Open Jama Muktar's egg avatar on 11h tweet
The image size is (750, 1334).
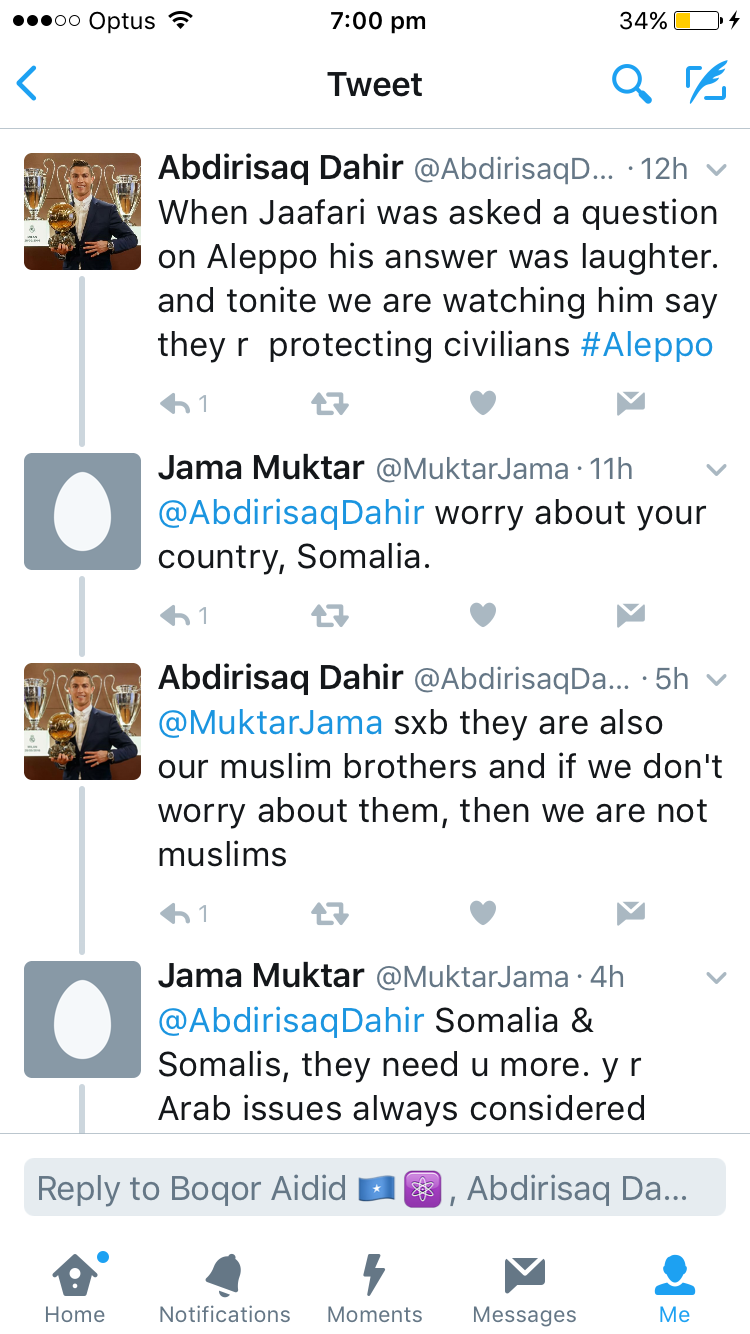[x=82, y=511]
